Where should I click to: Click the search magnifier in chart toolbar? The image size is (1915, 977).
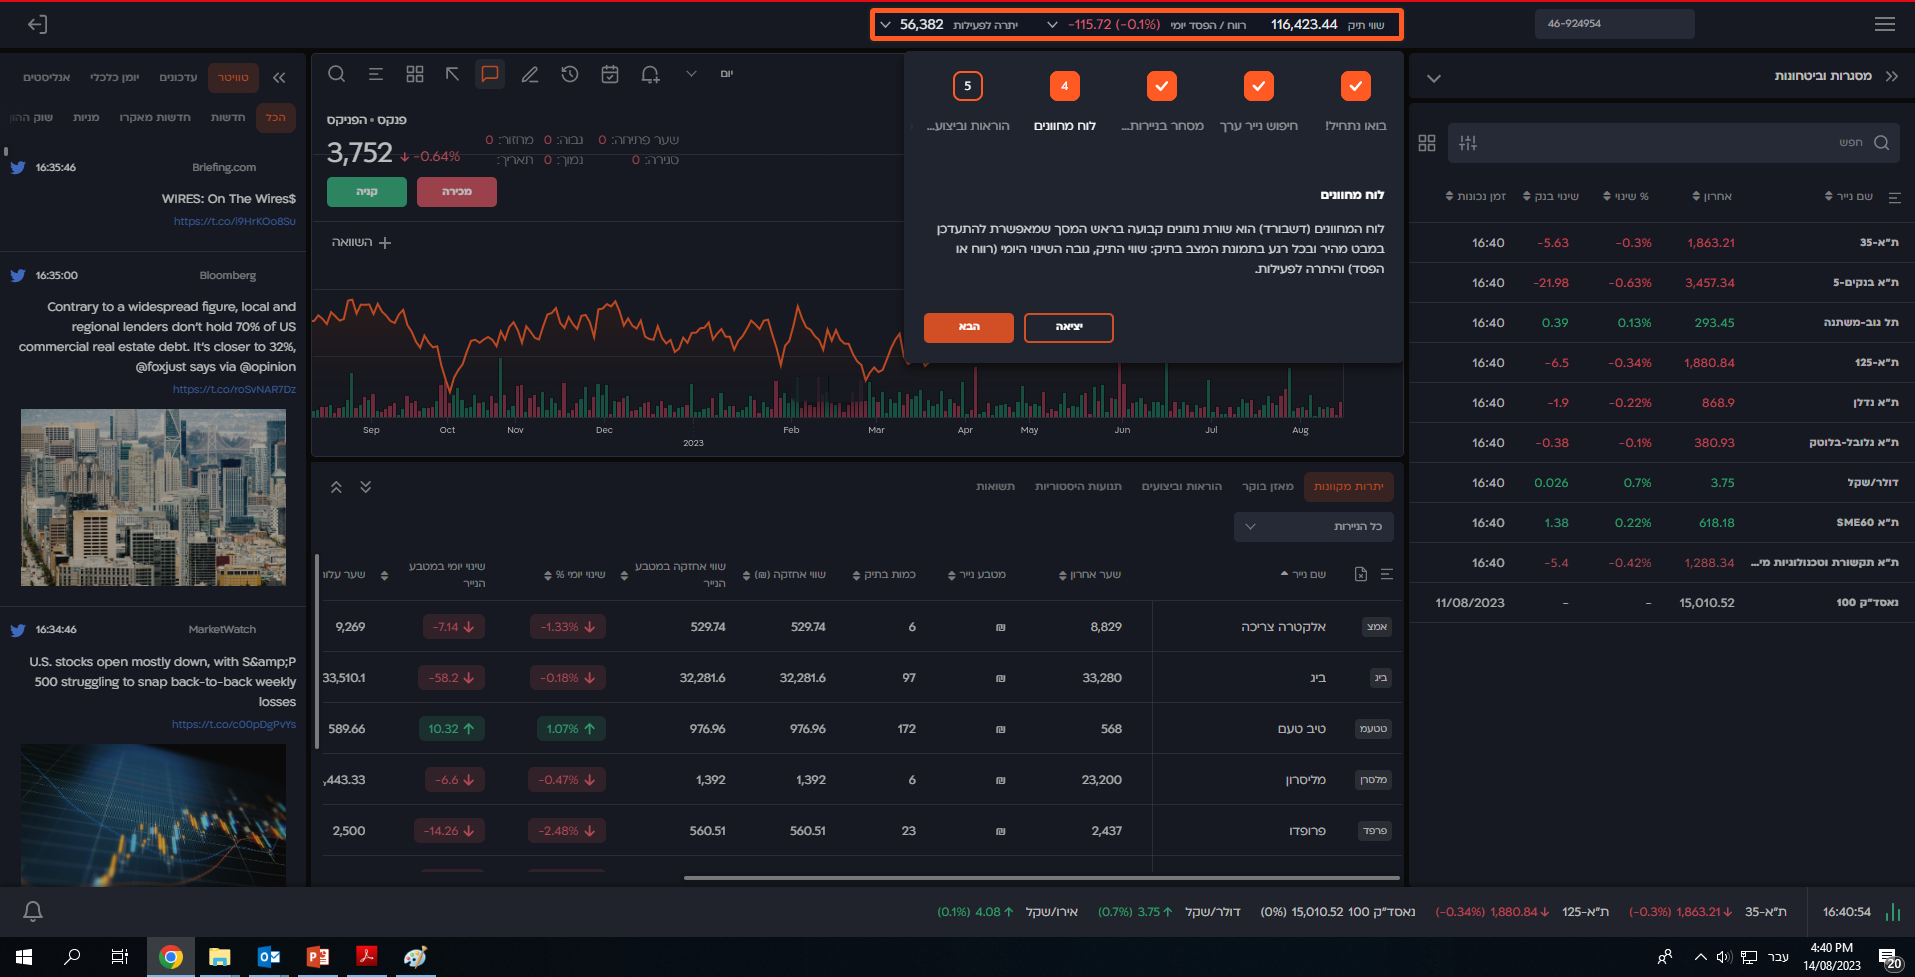point(337,74)
